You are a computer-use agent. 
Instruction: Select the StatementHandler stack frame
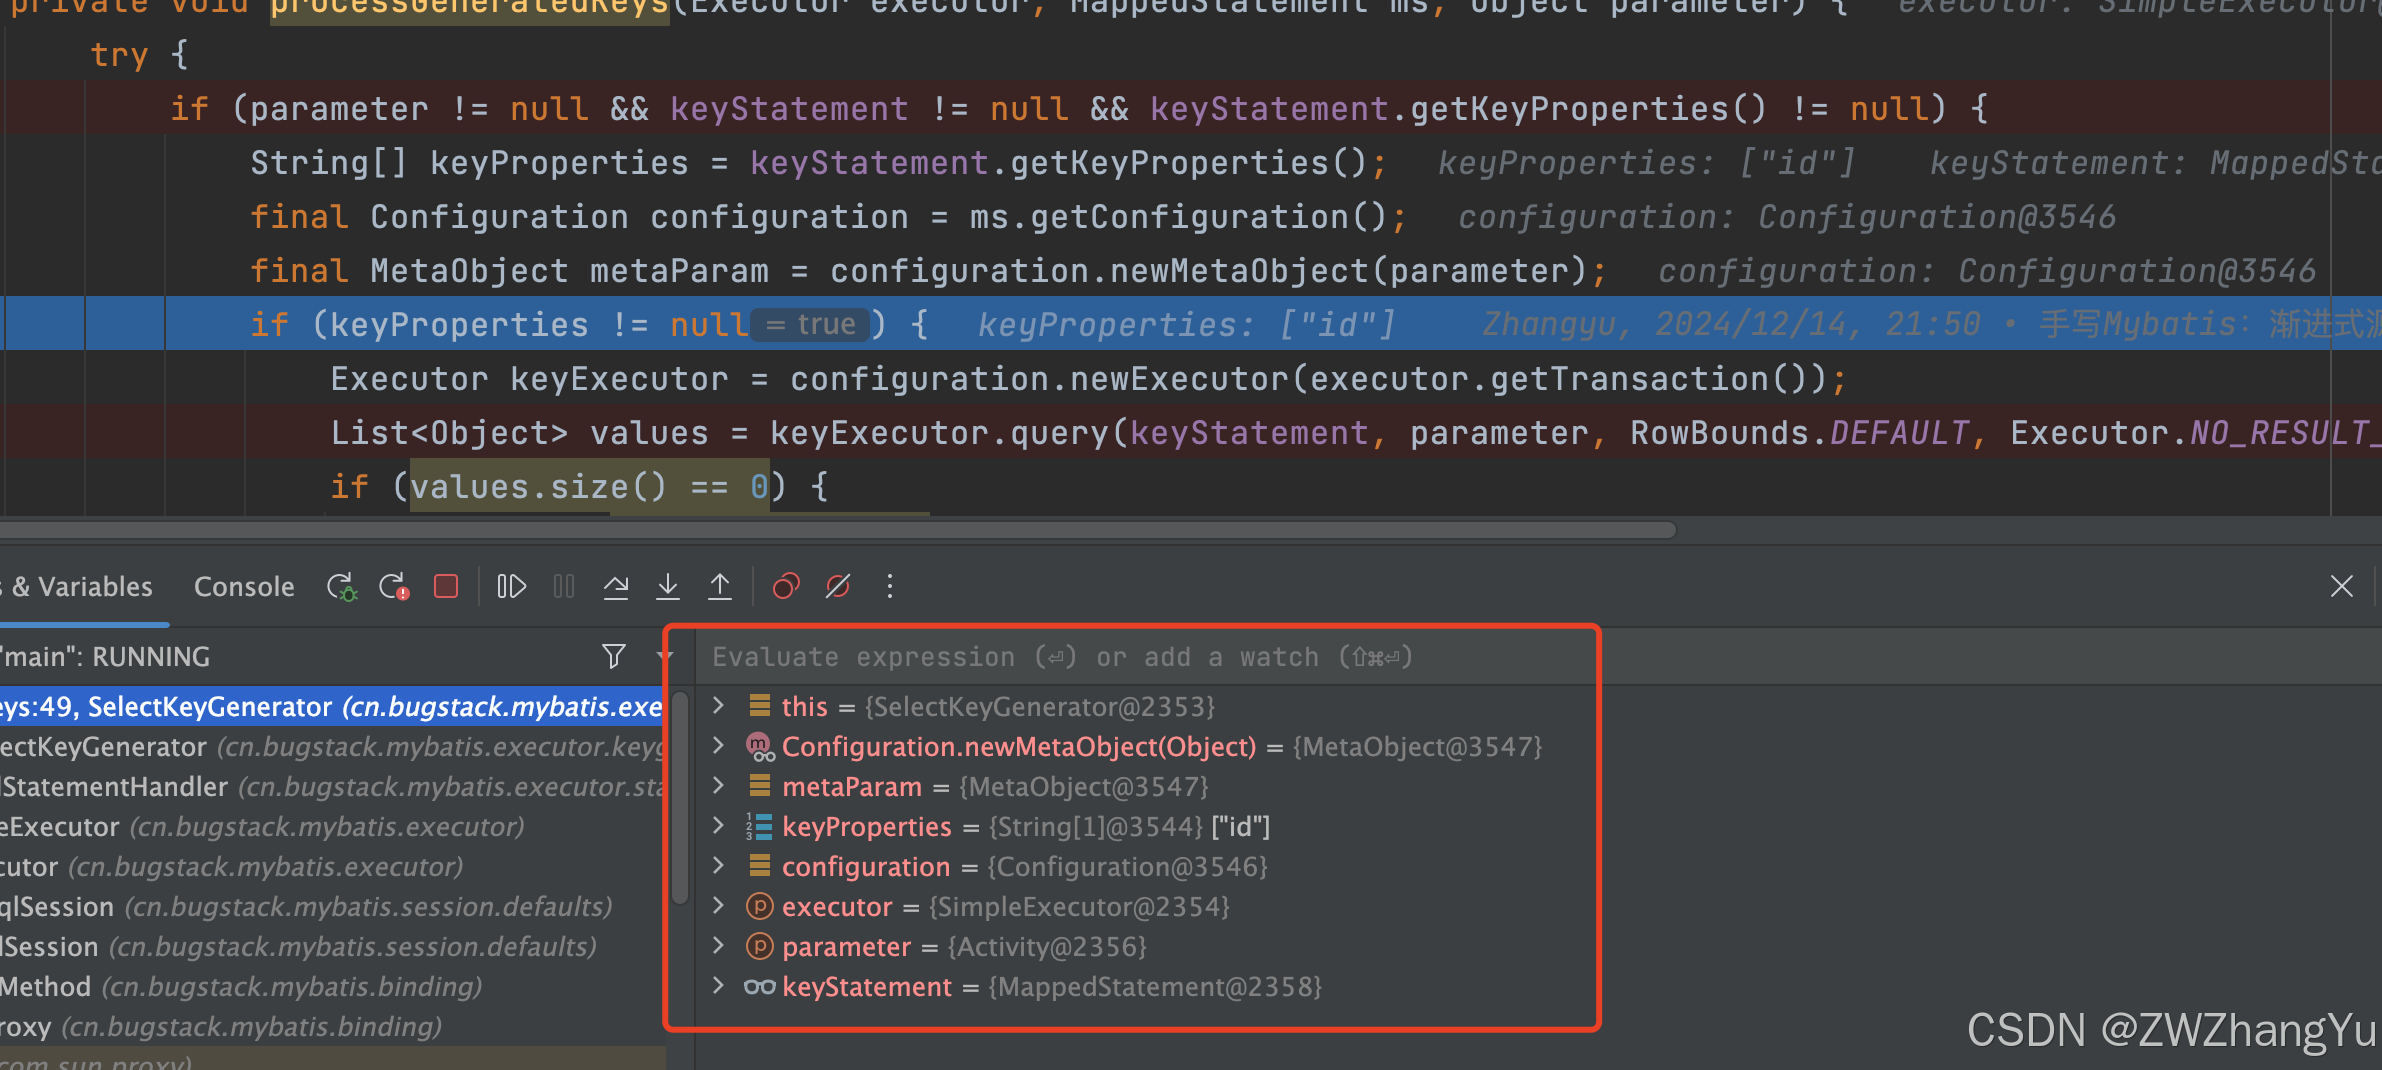(x=331, y=787)
